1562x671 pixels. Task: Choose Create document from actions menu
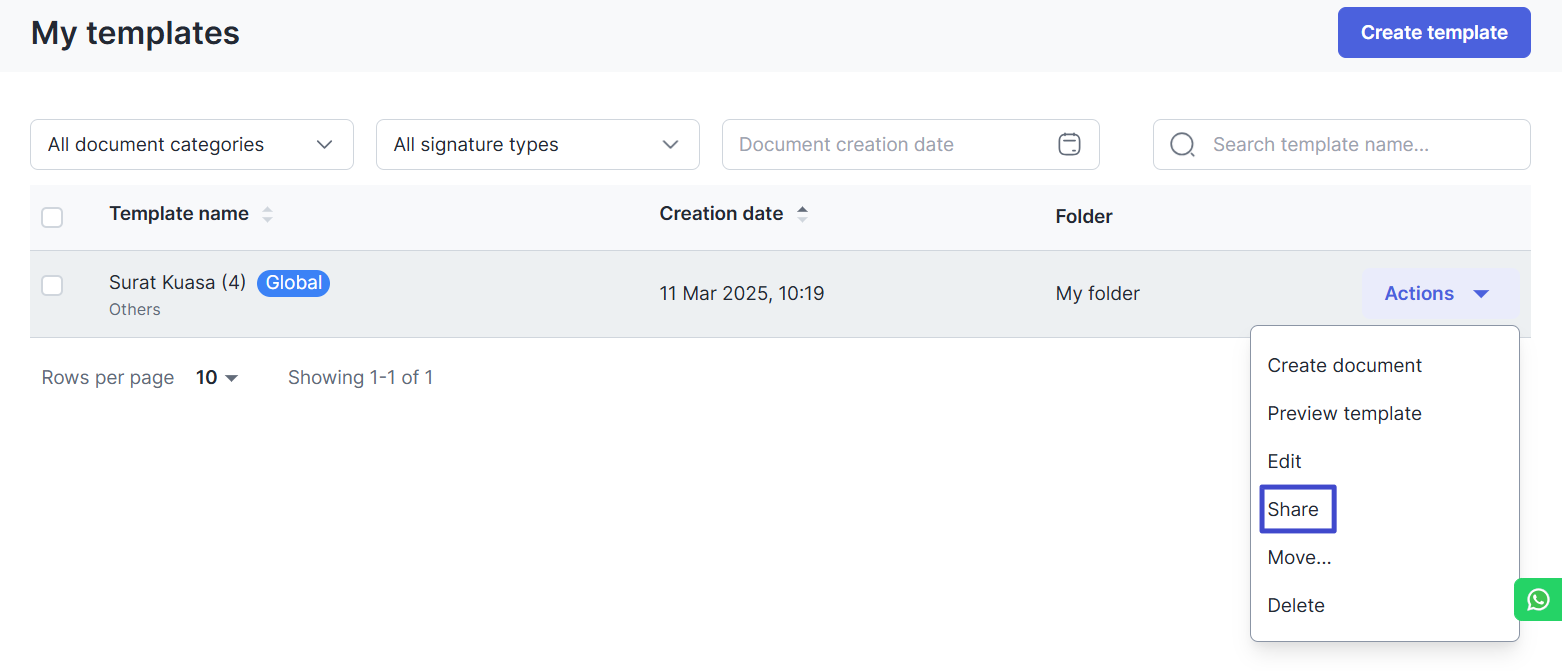point(1344,366)
